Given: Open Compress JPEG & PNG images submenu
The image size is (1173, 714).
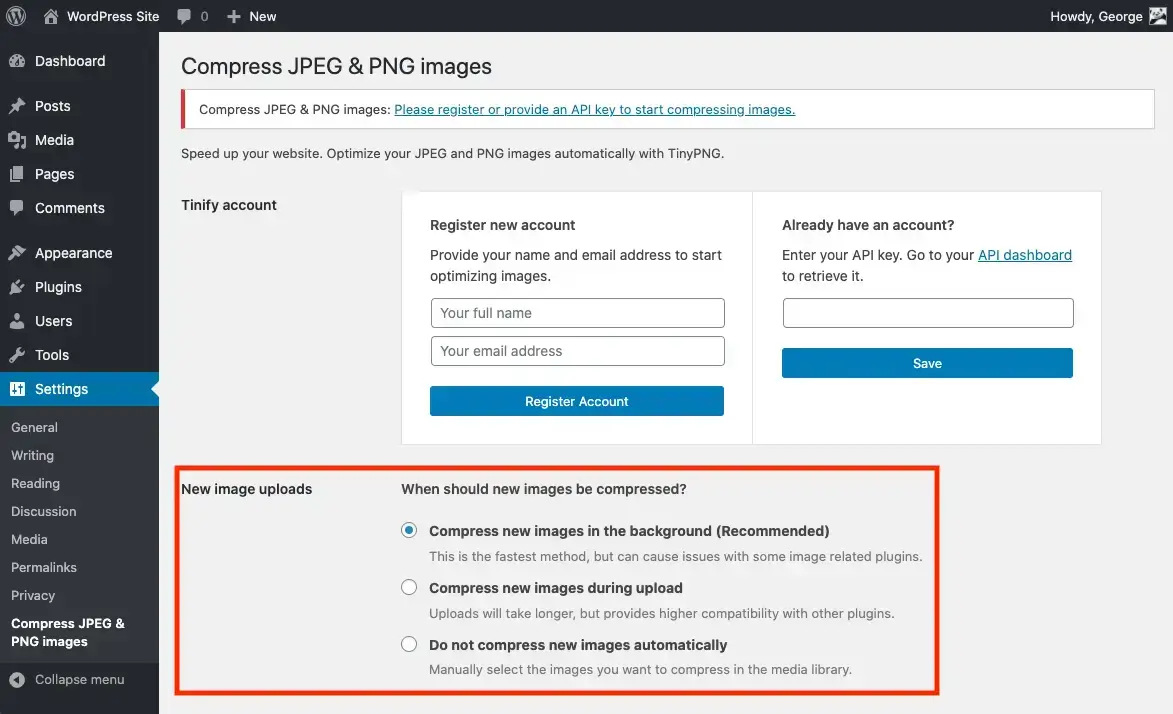Looking at the screenshot, I should click(x=68, y=632).
